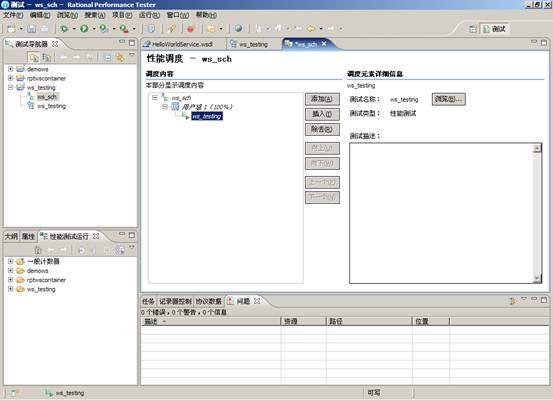
Task: Click into the 测试描述 text area
Action: (x=441, y=213)
